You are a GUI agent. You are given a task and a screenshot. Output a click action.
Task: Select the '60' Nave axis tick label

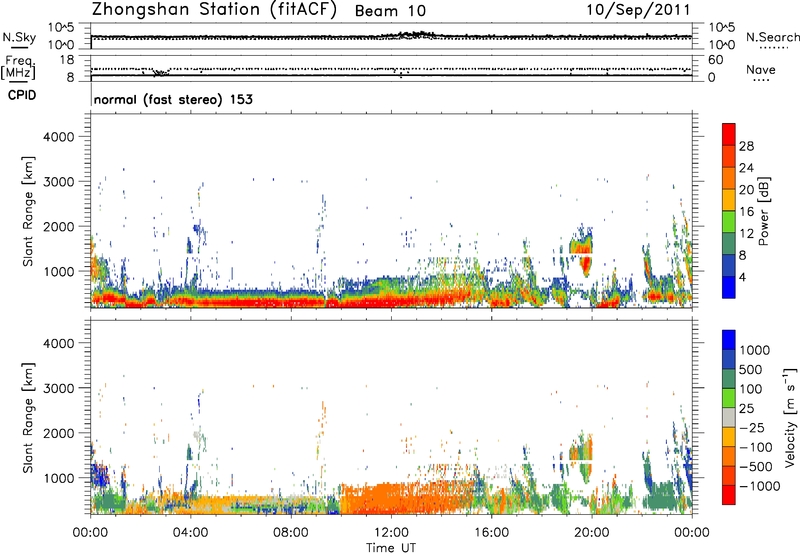[715, 60]
